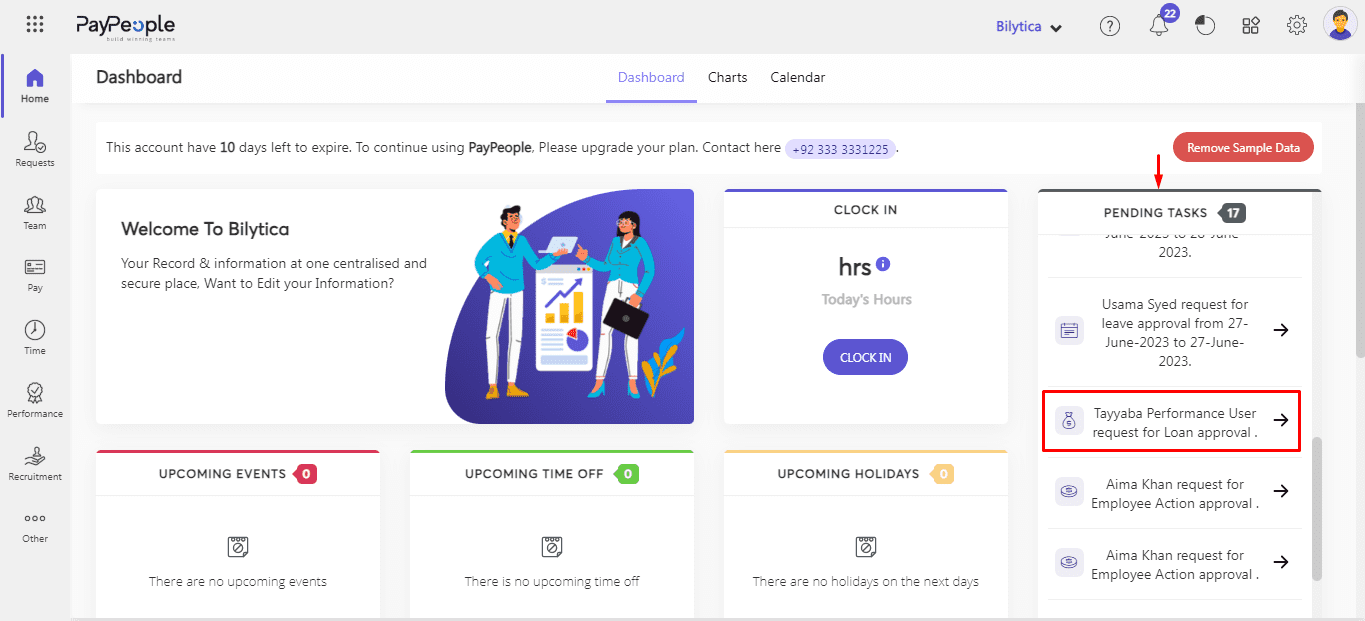Screen dimensions: 1365x621
Task: Click the today's hours info icon
Action: [x=883, y=265]
